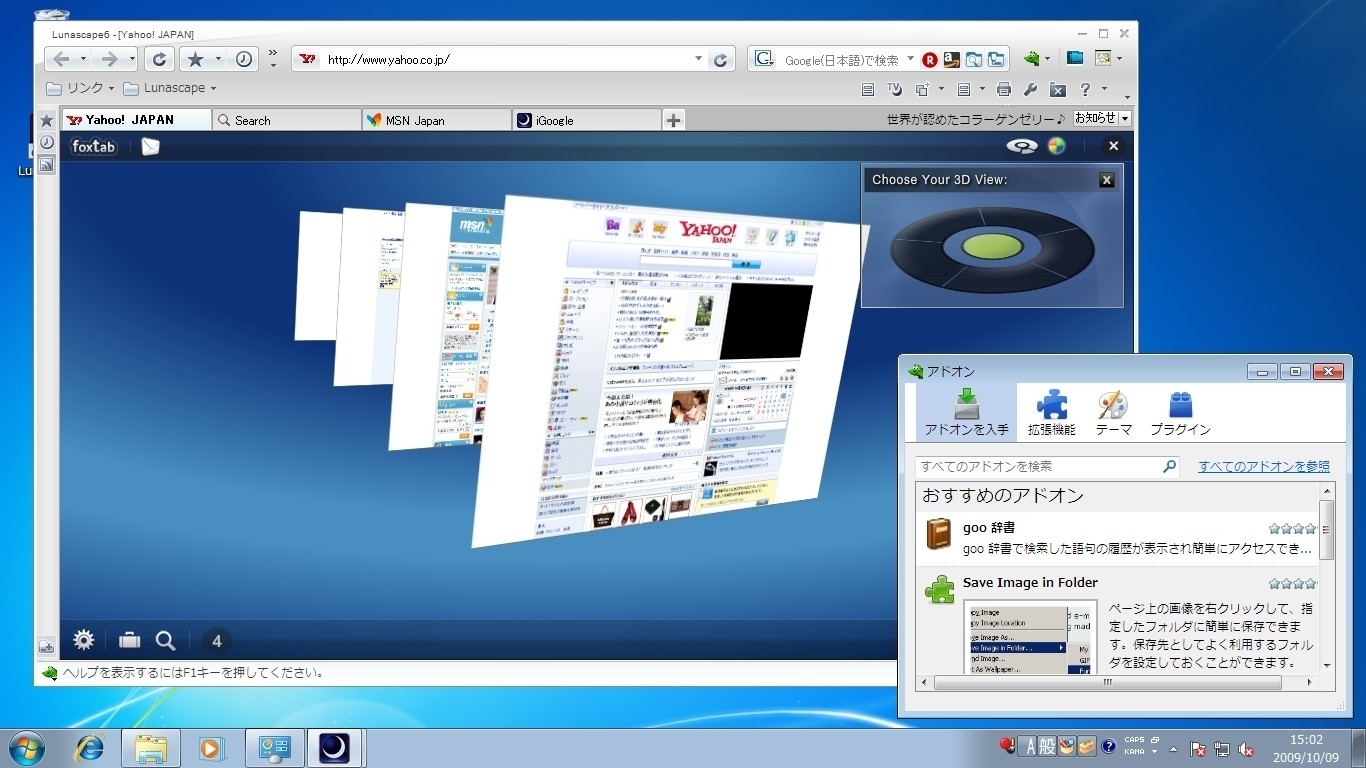Screen dimensions: 1366x768
Task: Click the FoxTab magnifier search icon
Action: pyautogui.click(x=166, y=640)
